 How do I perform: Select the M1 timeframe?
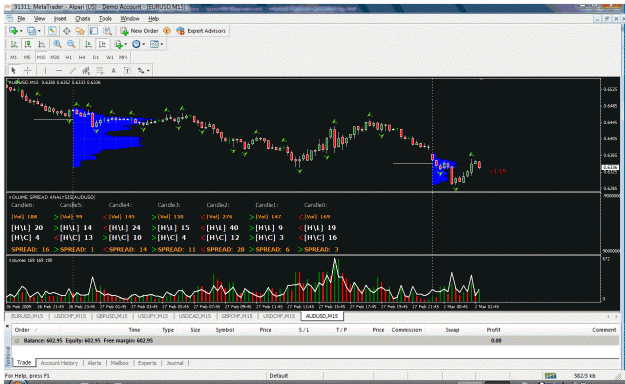tap(14, 57)
